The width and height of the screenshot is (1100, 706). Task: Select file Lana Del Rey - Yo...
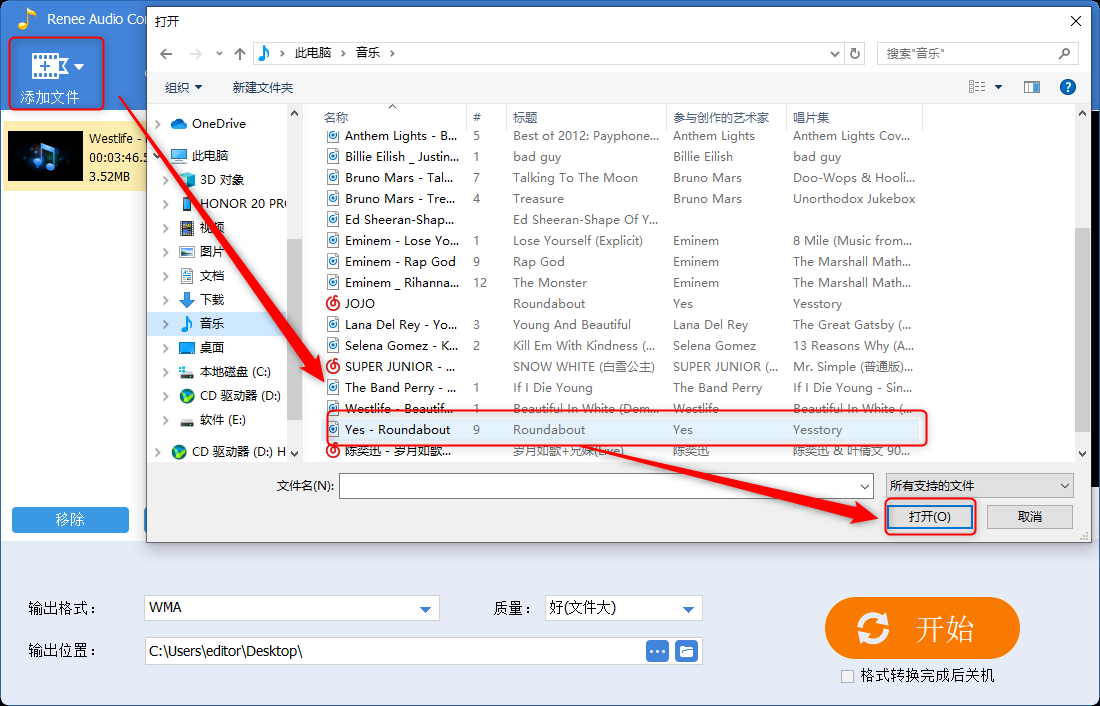(401, 325)
